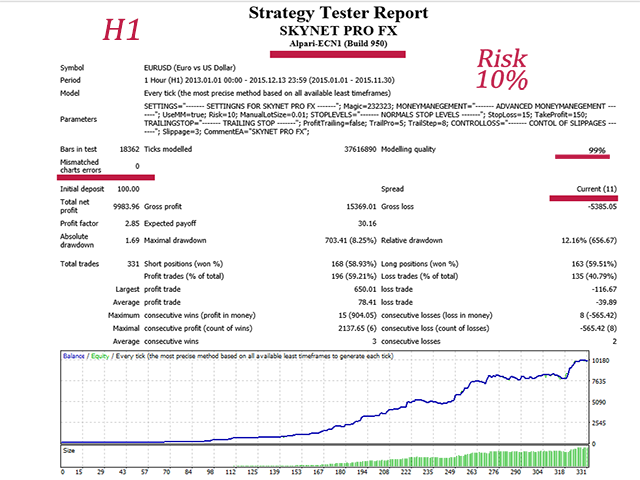Screen dimensions: 640x480
Task: Click the Average profit trade value 78.41
Action: tap(367, 302)
